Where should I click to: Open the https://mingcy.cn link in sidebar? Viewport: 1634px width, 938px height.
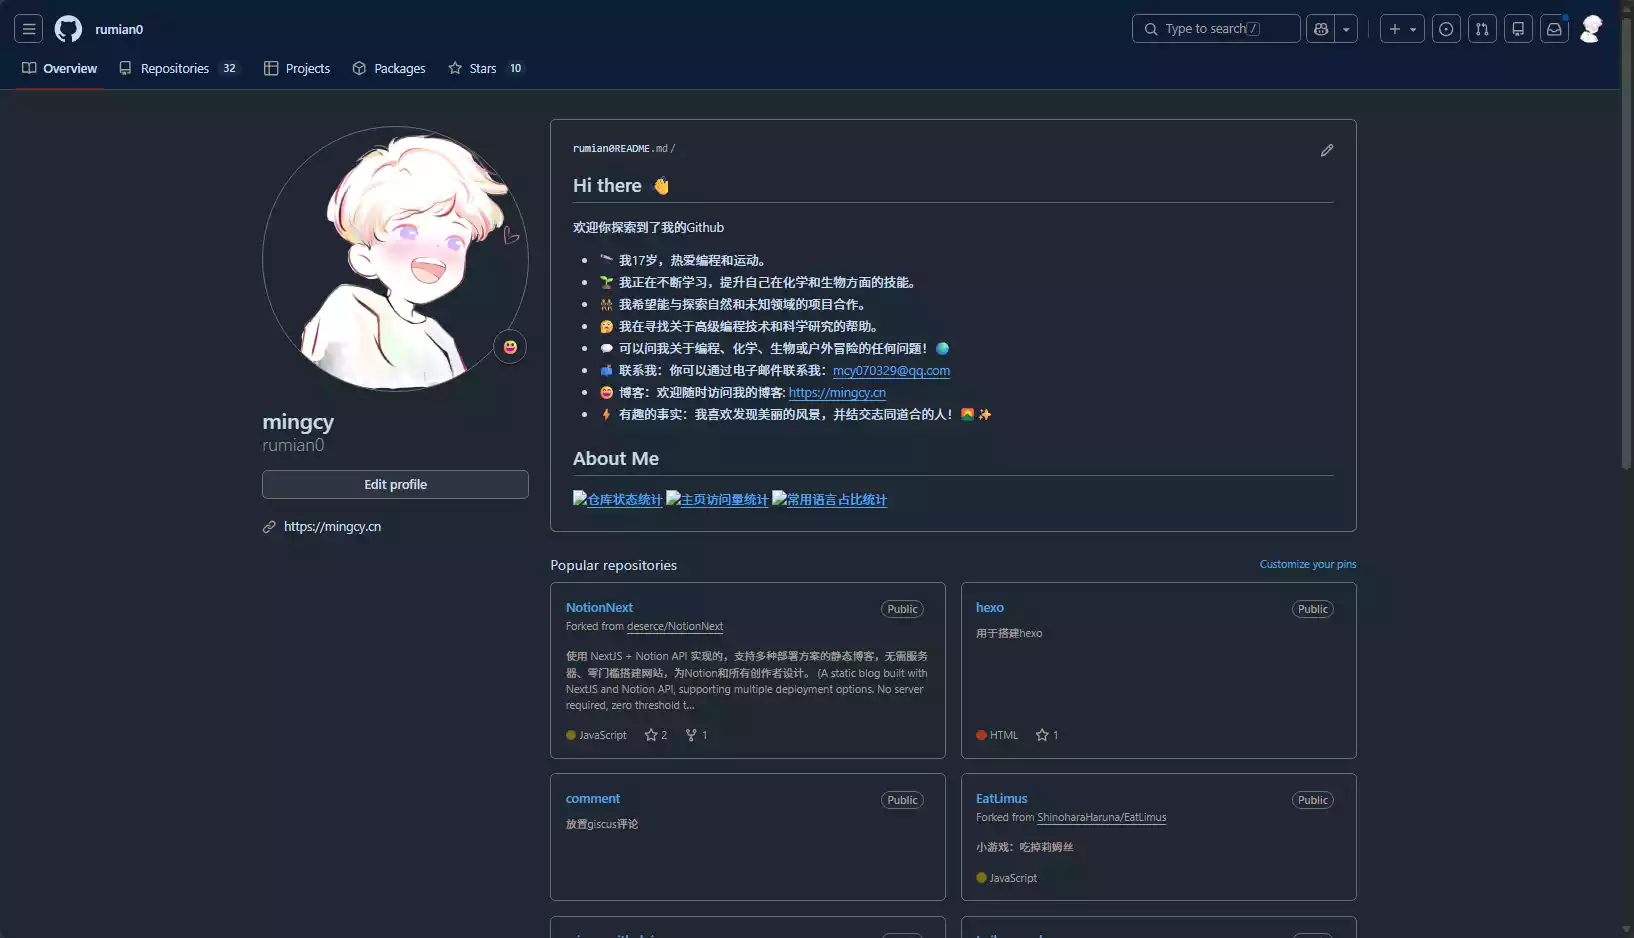click(x=332, y=526)
